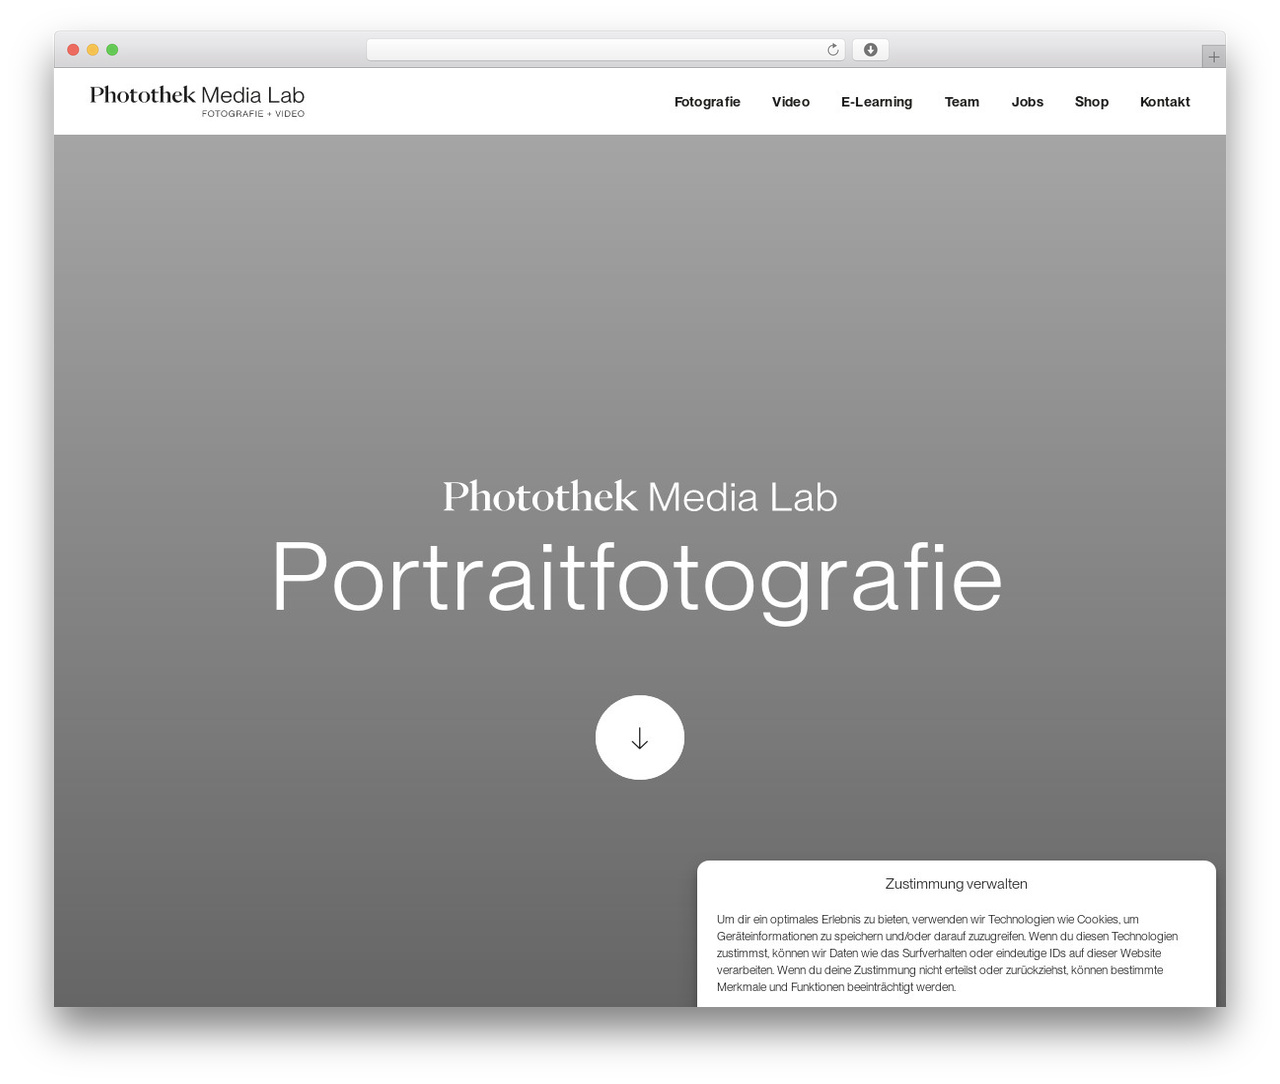This screenshot has width=1280, height=1084.
Task: Click the round scroll-down arrow button
Action: pyautogui.click(x=640, y=738)
